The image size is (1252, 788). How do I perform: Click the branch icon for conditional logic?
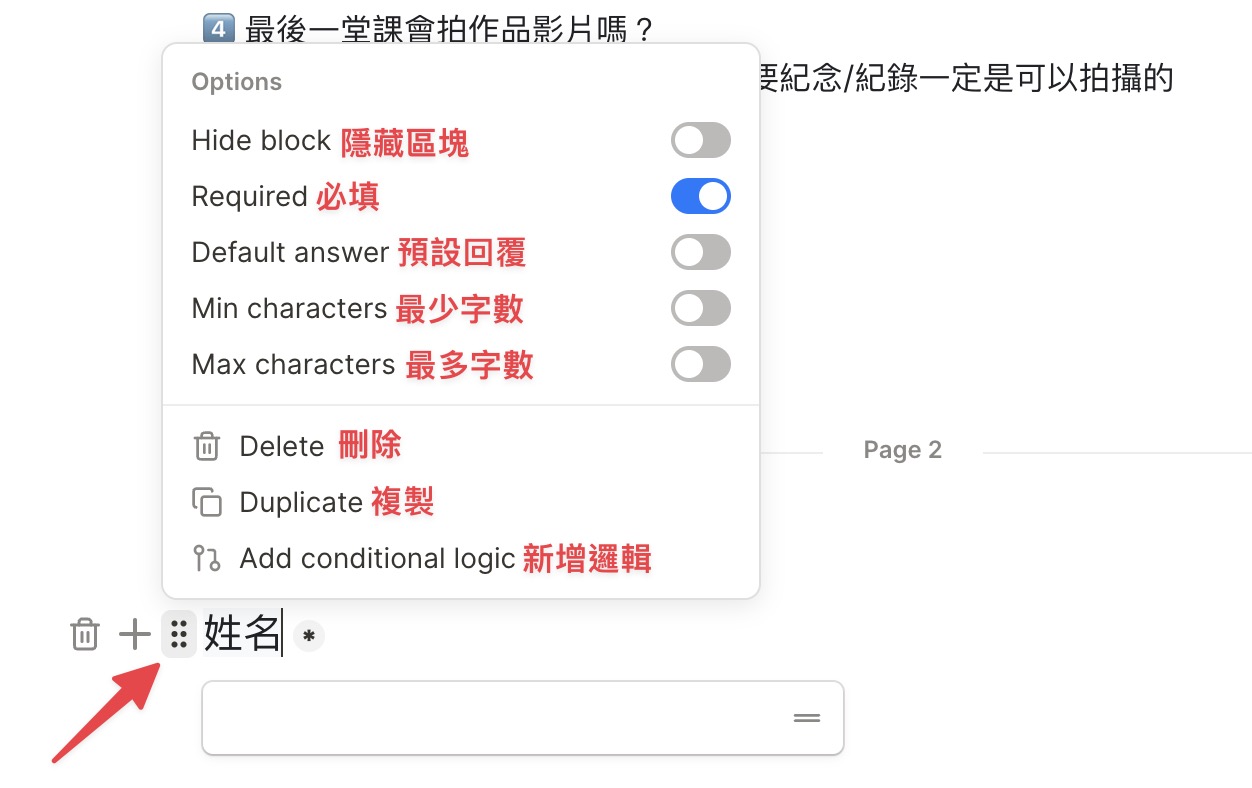206,558
